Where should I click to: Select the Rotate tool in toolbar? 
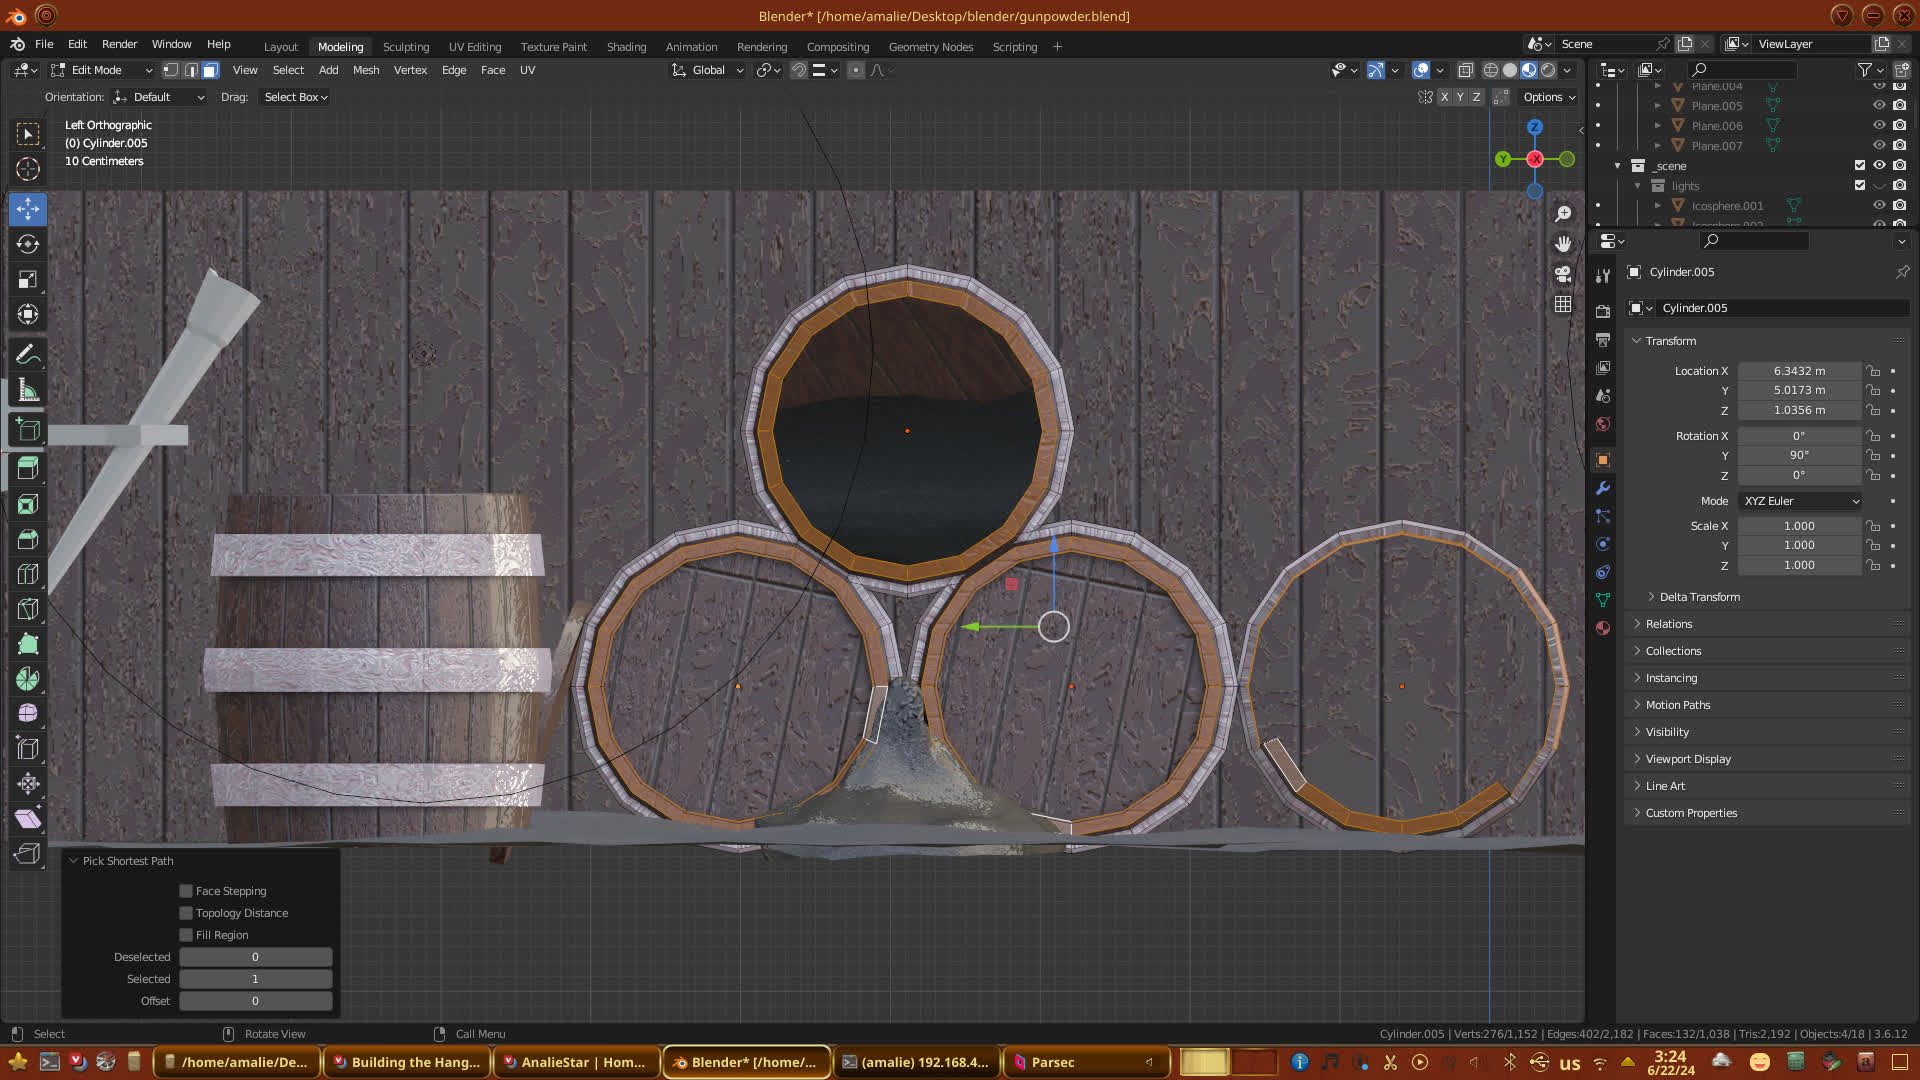pos(28,244)
